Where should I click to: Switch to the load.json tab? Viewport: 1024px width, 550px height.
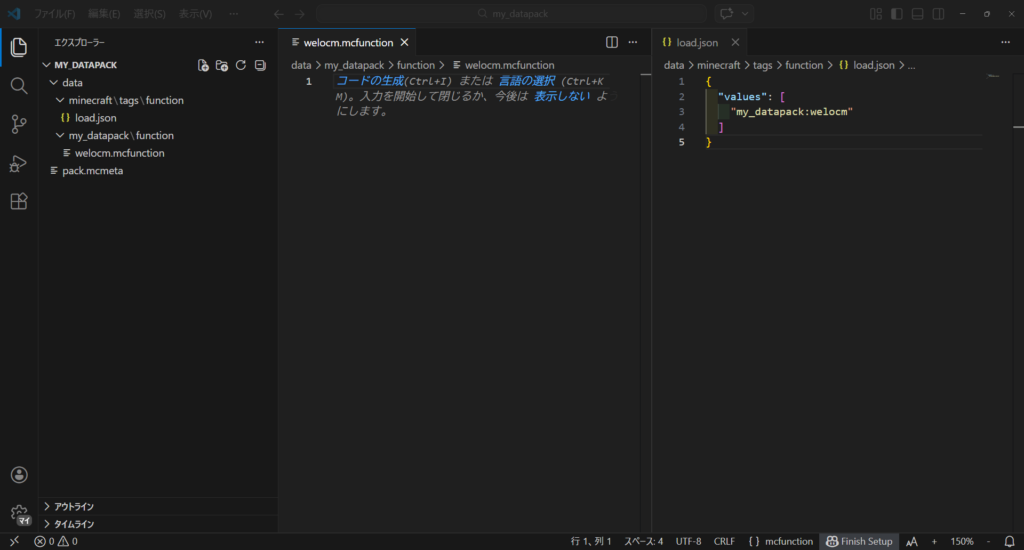click(x=697, y=42)
